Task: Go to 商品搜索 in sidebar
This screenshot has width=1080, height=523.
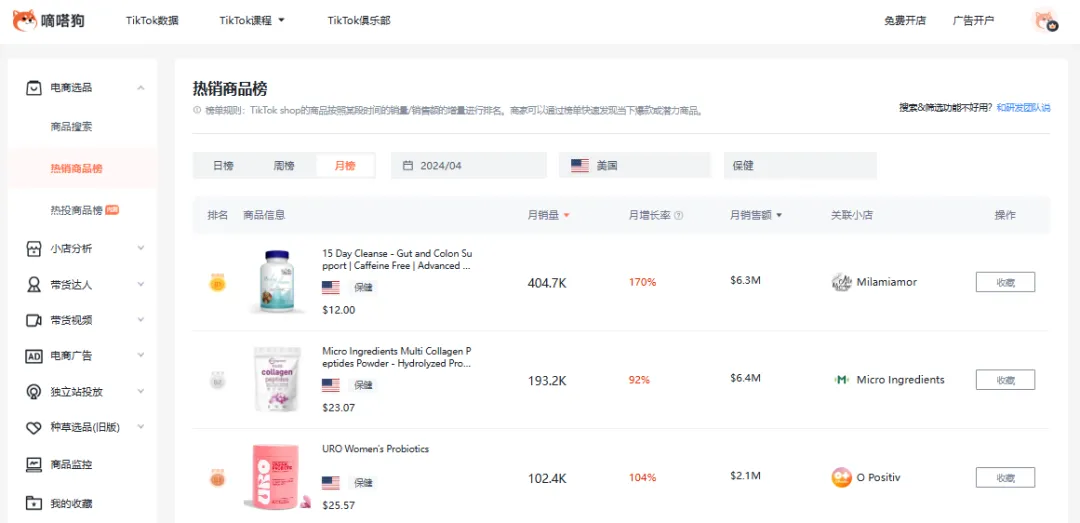Action: [x=71, y=127]
